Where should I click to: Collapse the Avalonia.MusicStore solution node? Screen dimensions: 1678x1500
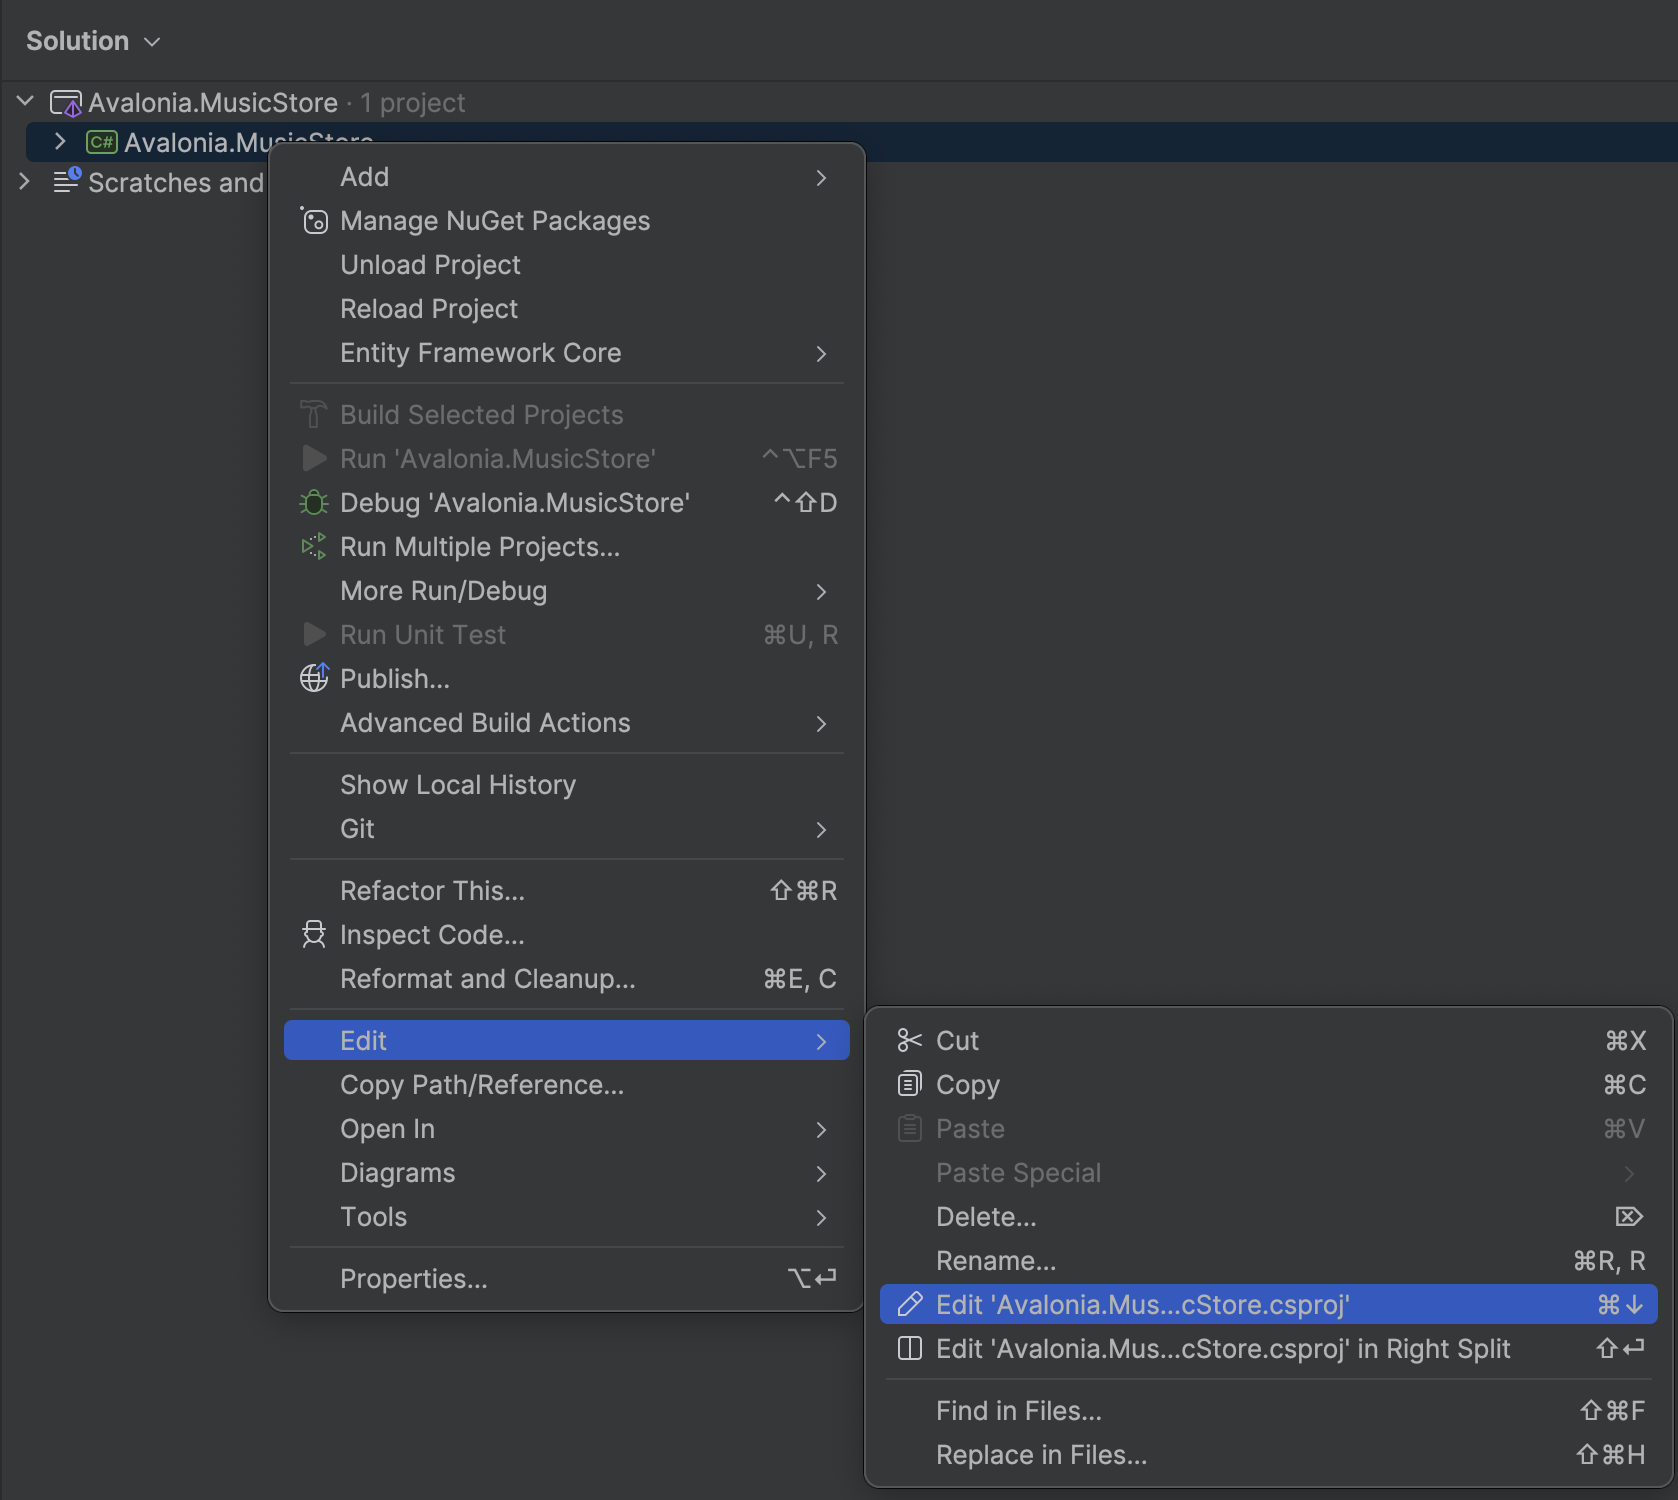[x=25, y=102]
